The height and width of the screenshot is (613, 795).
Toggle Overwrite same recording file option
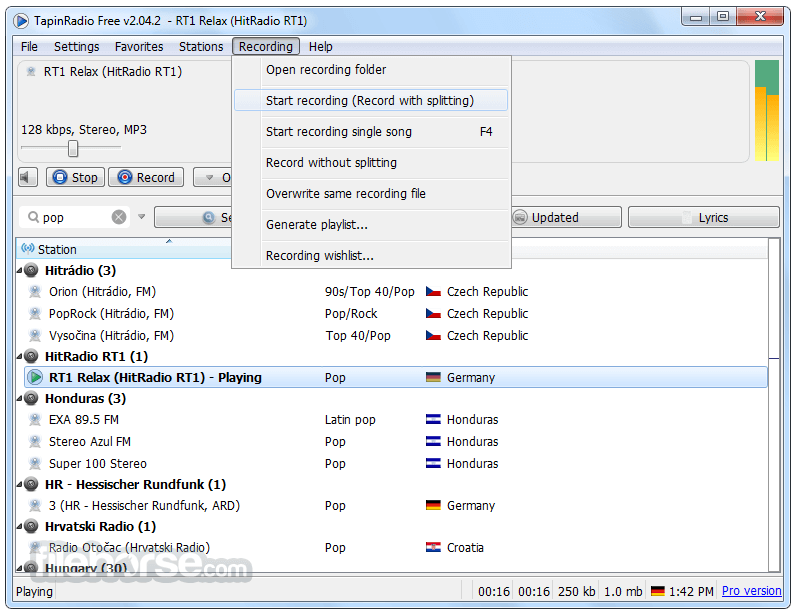click(x=371, y=193)
